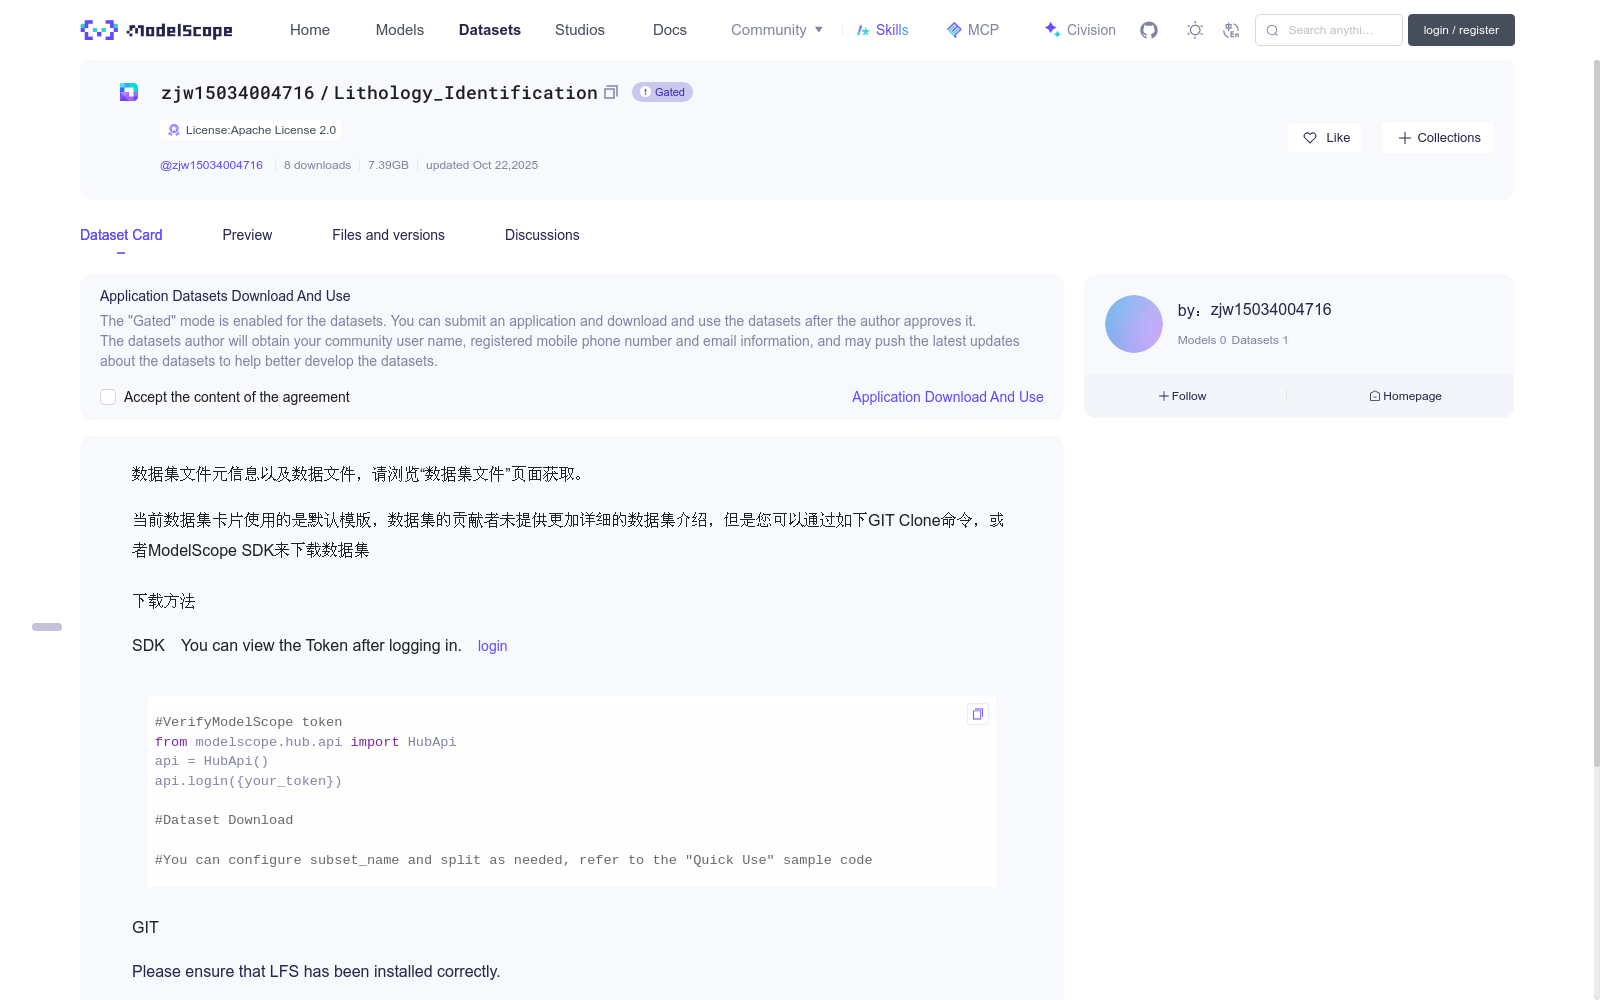This screenshot has height=1000, width=1600.
Task: Click the Like button
Action: coord(1325,138)
